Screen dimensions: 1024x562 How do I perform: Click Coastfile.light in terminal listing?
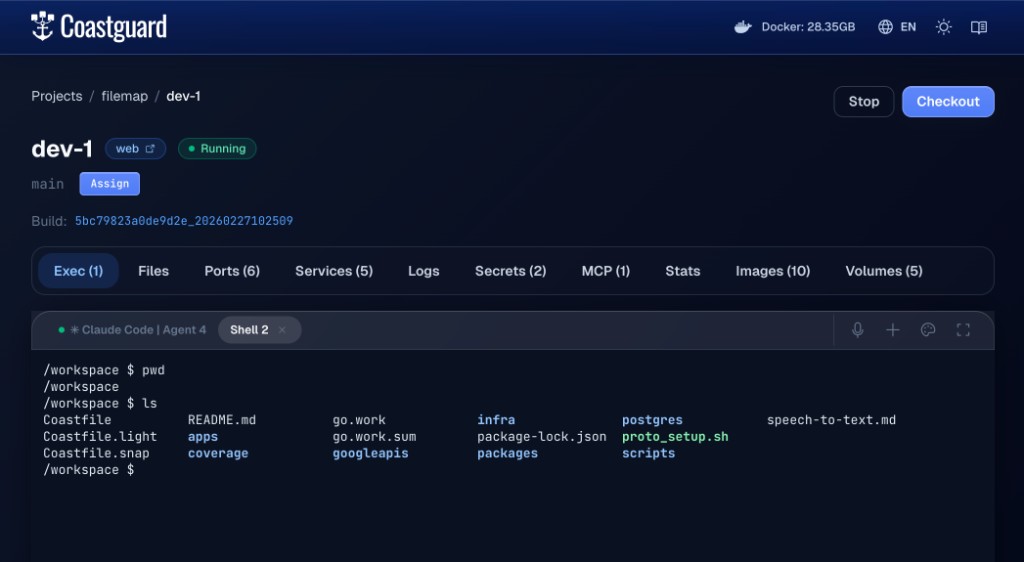(x=100, y=437)
